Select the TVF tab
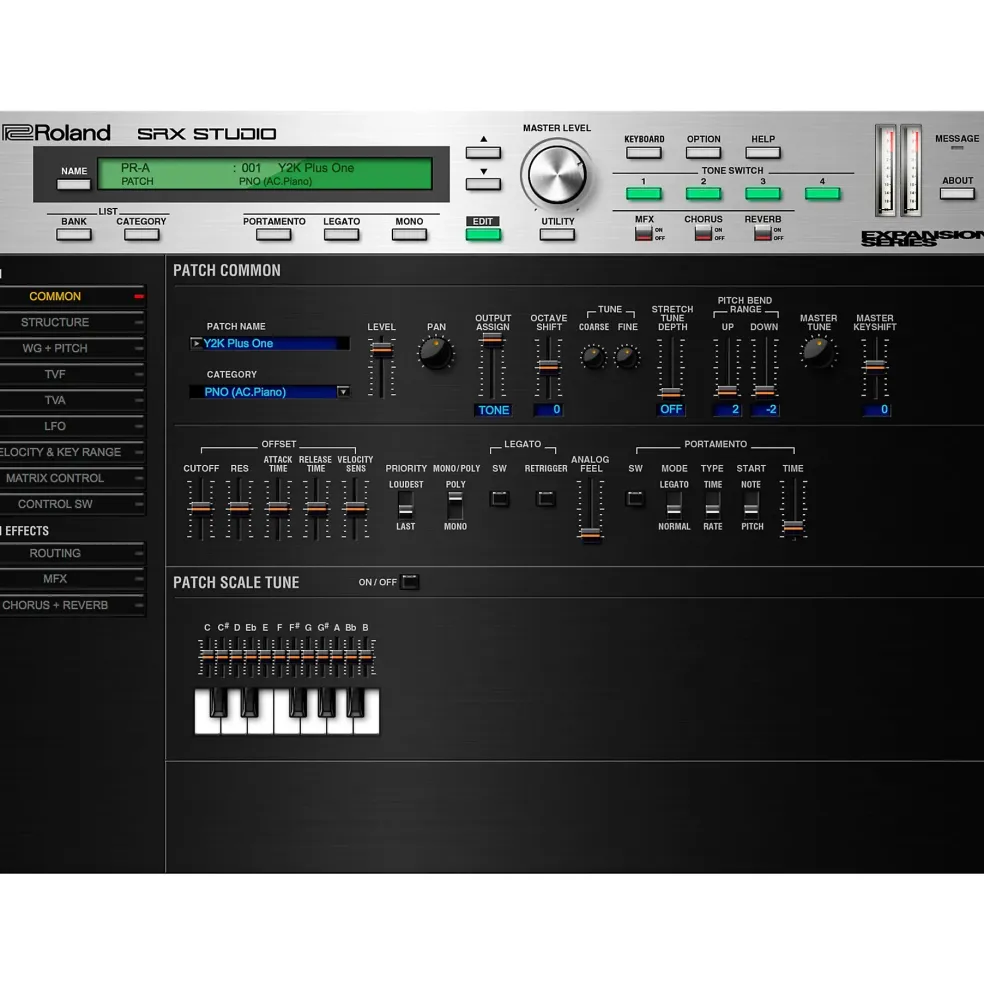Viewport: 984px width, 985px height. click(x=72, y=374)
